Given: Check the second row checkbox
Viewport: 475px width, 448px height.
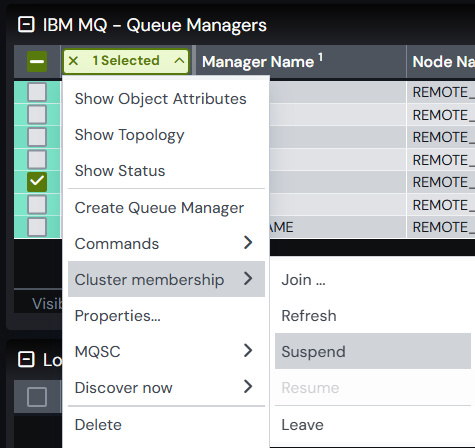Looking at the screenshot, I should 37,115.
